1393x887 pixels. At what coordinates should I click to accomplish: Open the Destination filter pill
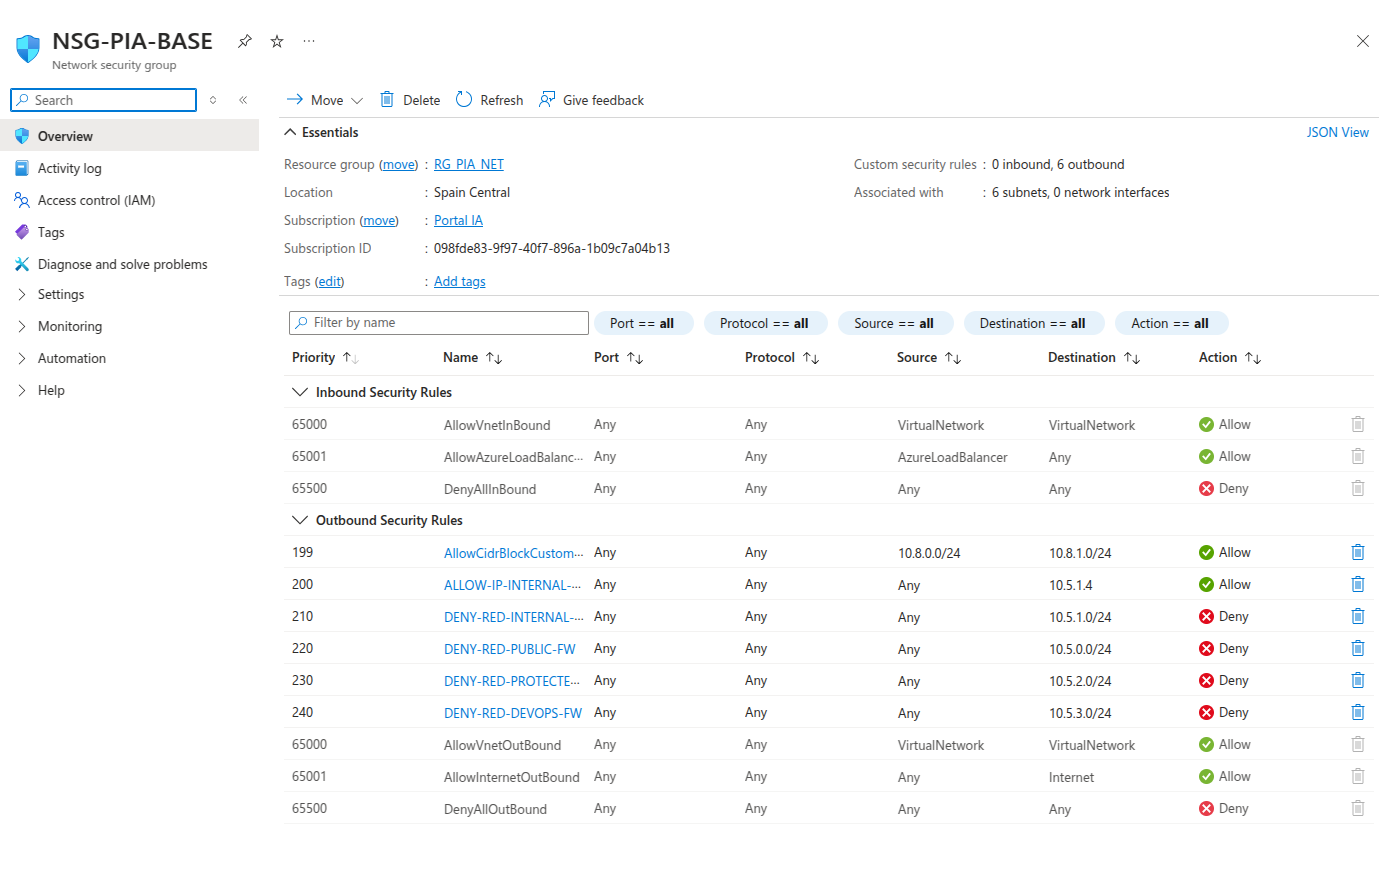click(x=1033, y=323)
